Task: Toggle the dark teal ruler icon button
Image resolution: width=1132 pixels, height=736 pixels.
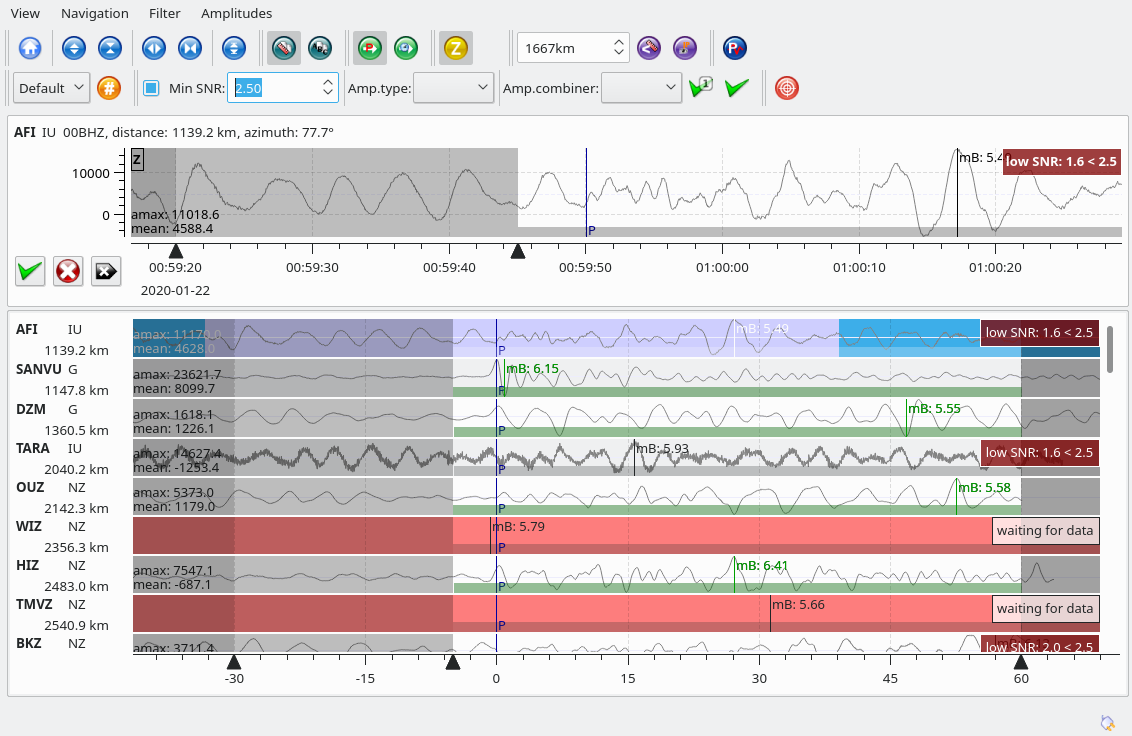Action: [x=284, y=47]
